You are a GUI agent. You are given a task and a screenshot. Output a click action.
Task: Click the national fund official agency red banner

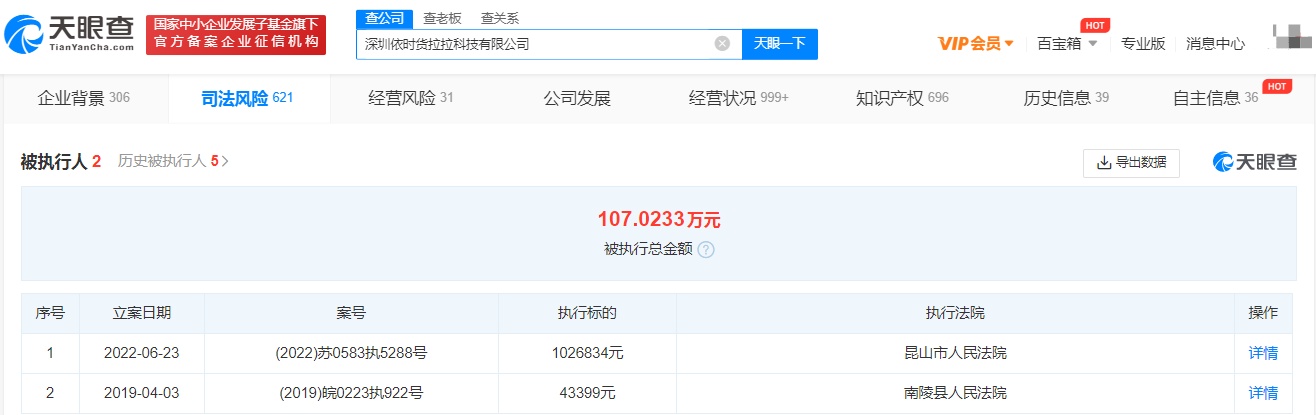click(x=235, y=34)
